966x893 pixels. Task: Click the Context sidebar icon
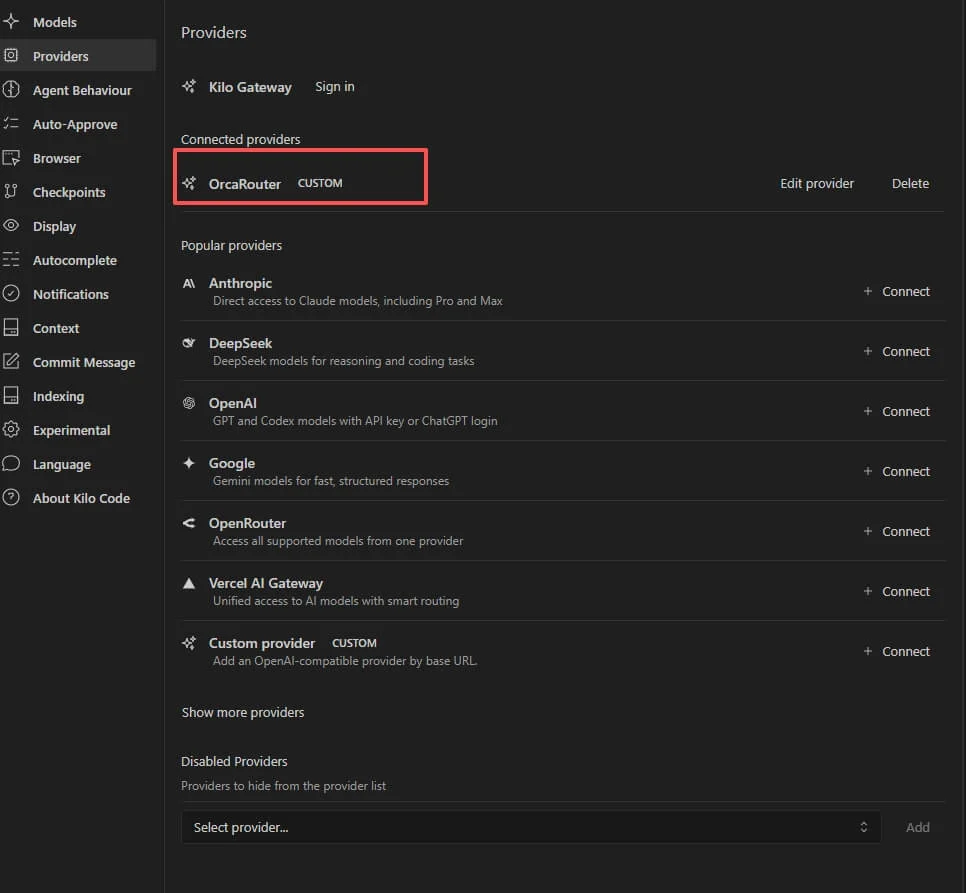click(x=11, y=328)
